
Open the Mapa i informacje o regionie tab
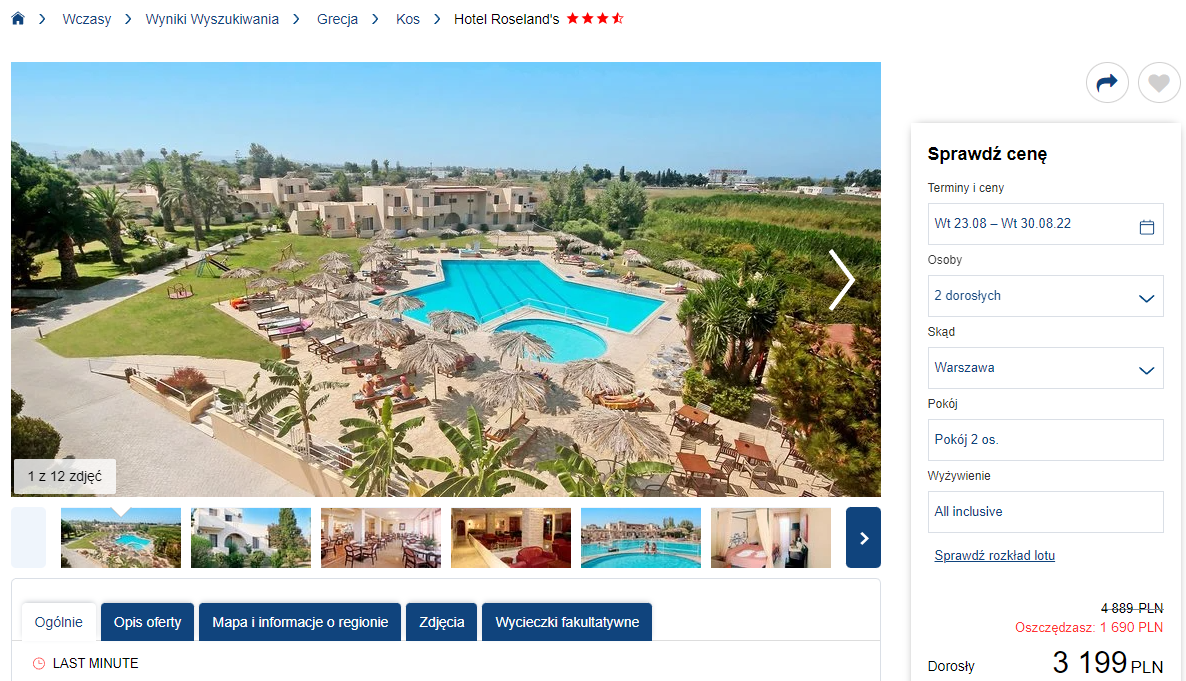click(300, 622)
